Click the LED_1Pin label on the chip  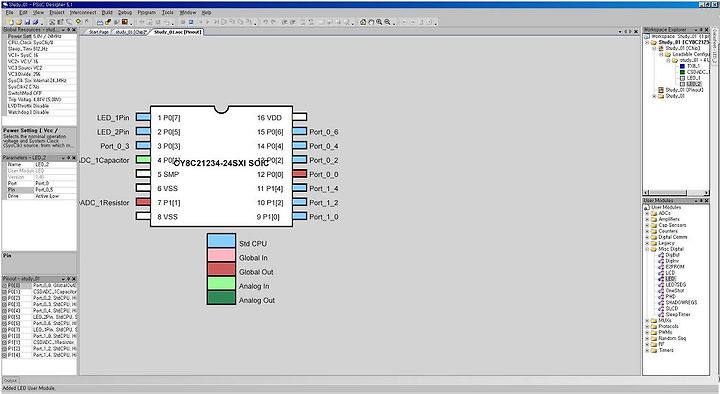[113, 118]
